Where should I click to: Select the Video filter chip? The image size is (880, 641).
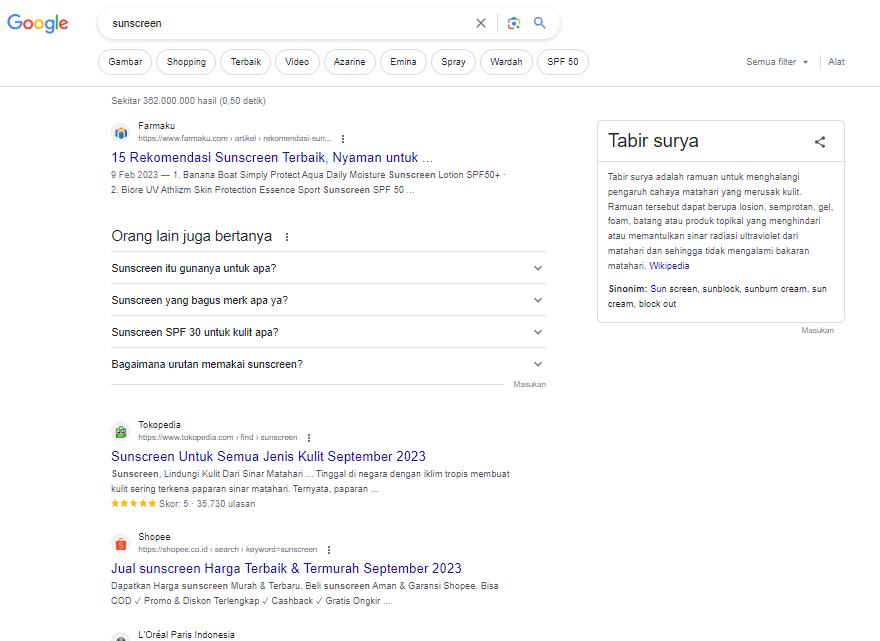[297, 62]
